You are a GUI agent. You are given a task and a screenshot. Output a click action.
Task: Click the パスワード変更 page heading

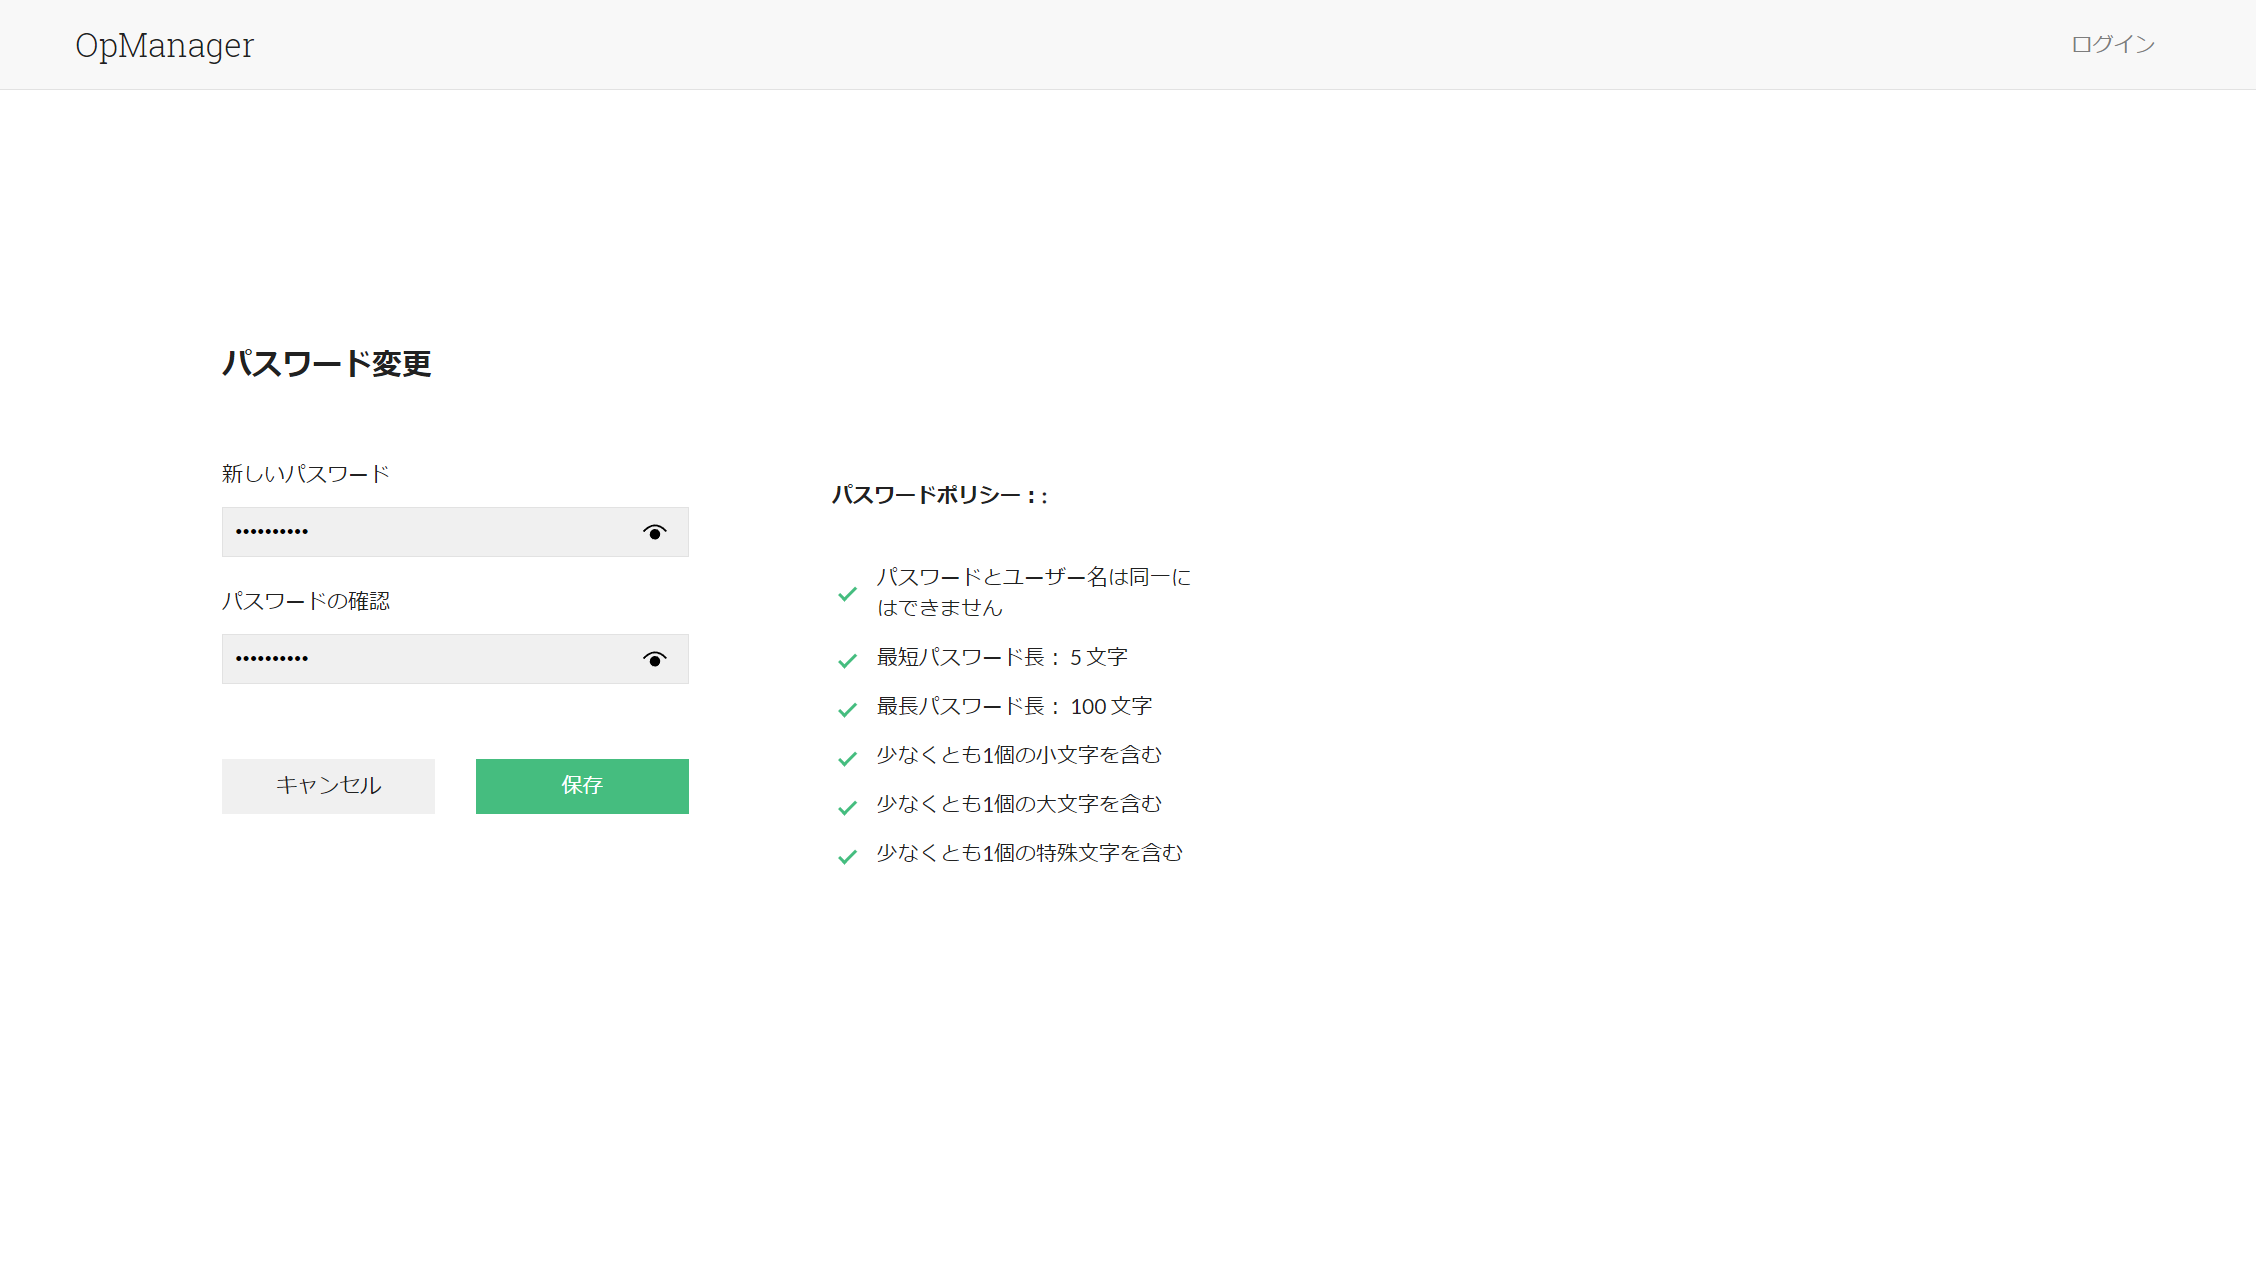point(326,363)
